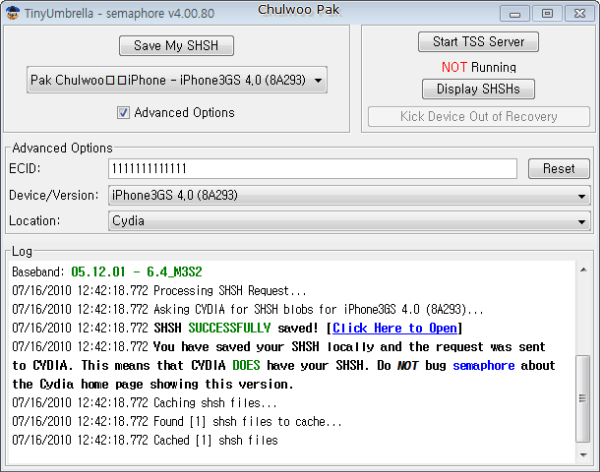Start the TSS Server
This screenshot has width=600, height=472.
(478, 41)
